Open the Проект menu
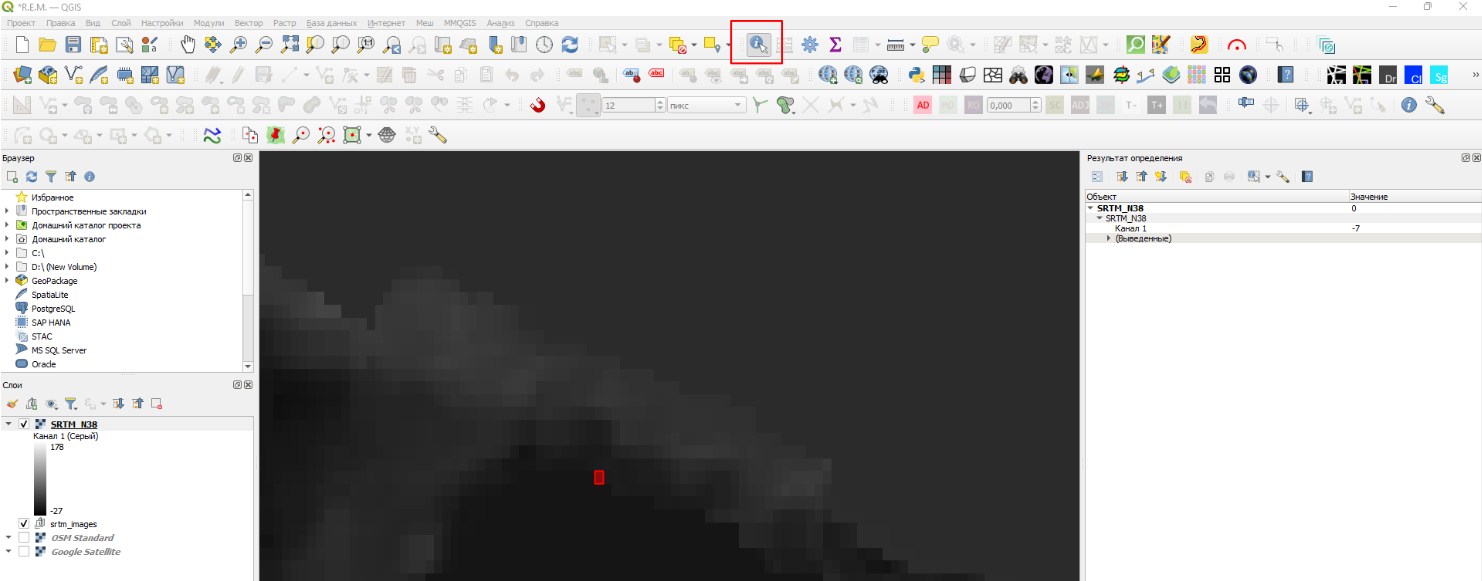This screenshot has height=581, width=1482. point(21,22)
